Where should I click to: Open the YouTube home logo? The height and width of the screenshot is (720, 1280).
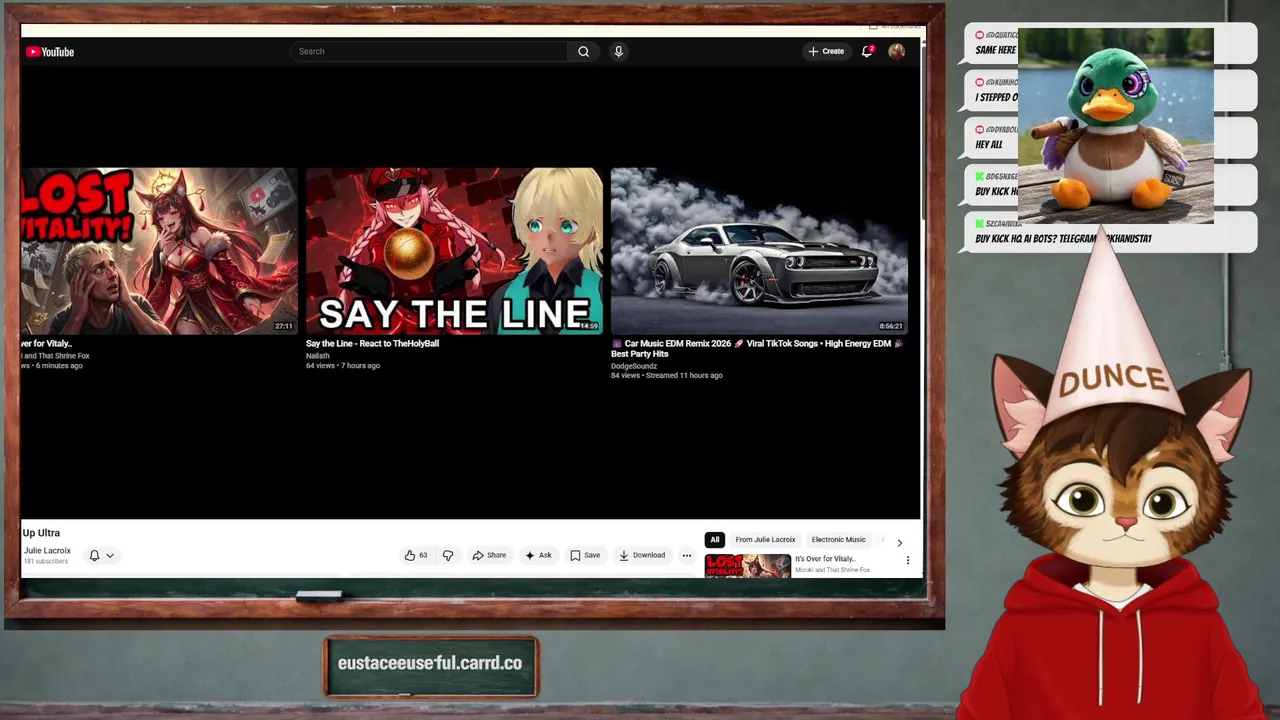pyautogui.click(x=50, y=52)
